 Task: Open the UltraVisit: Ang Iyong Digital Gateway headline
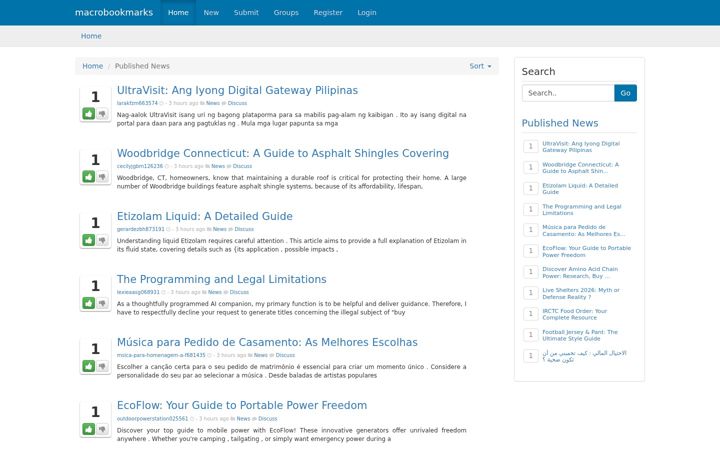(x=237, y=90)
